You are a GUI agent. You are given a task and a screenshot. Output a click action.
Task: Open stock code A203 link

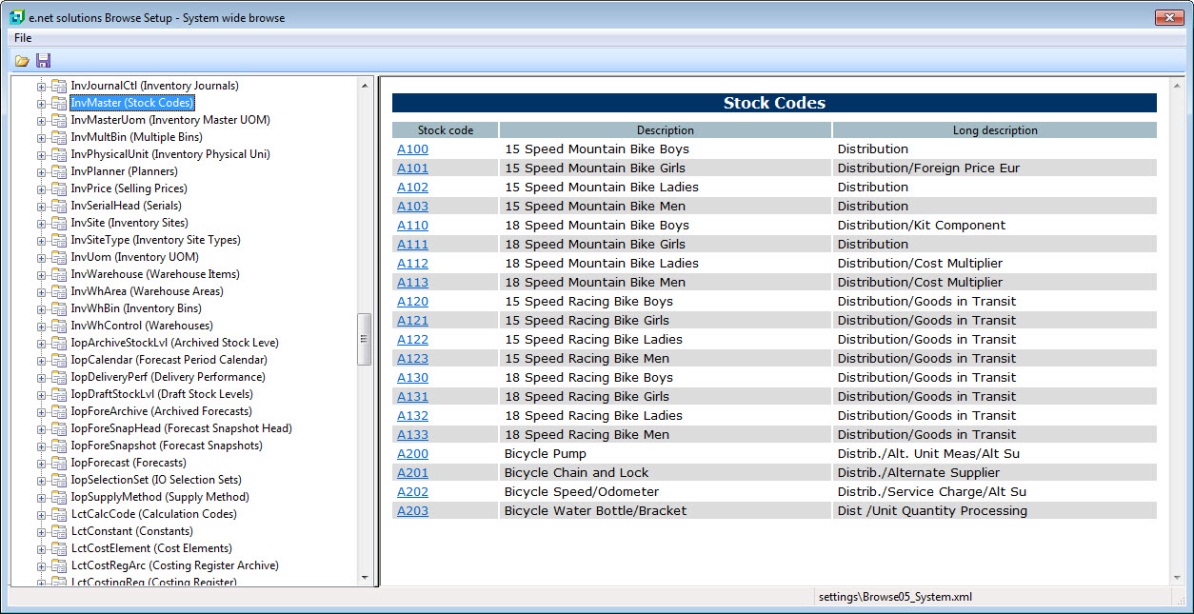412,511
